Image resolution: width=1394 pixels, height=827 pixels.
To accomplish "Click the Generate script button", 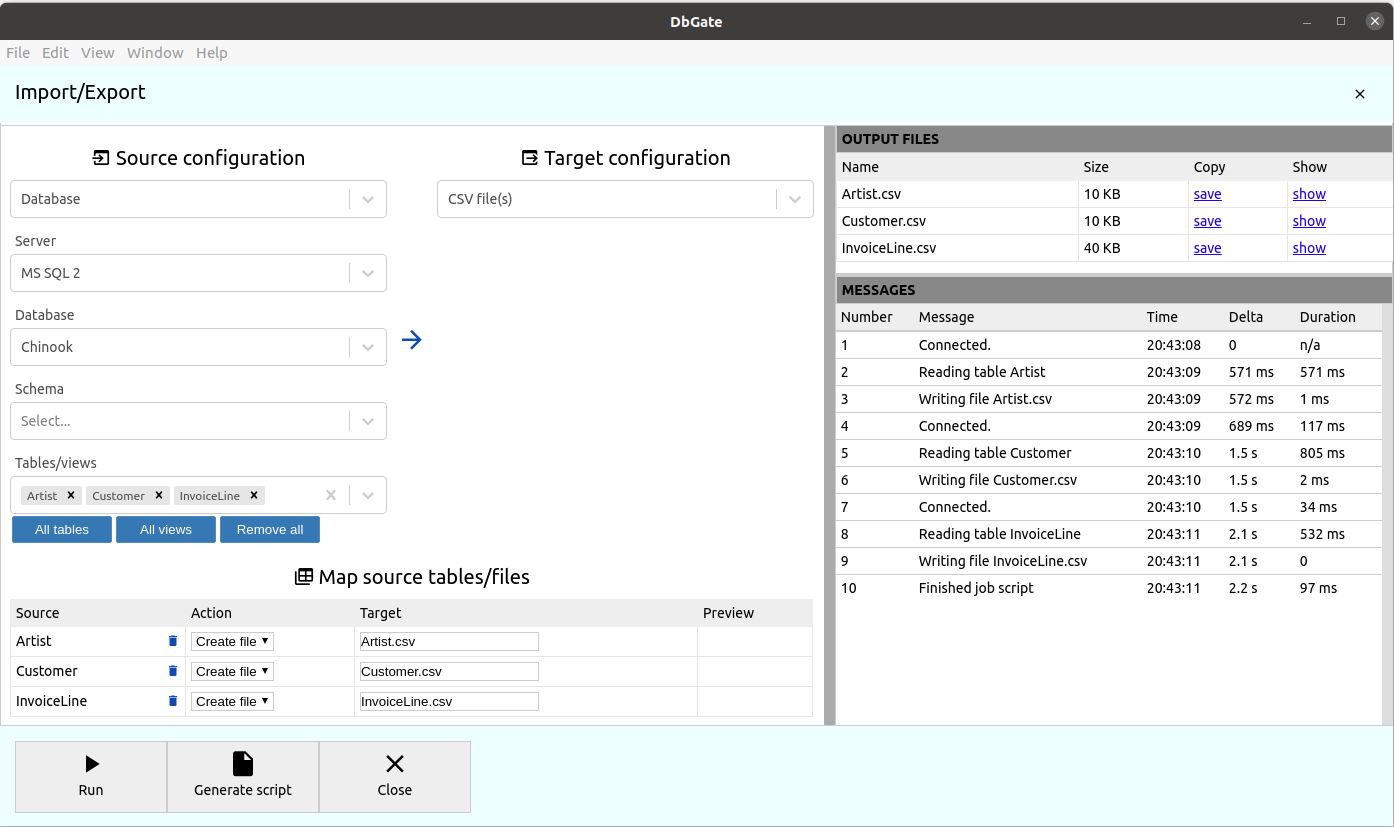I will point(243,776).
